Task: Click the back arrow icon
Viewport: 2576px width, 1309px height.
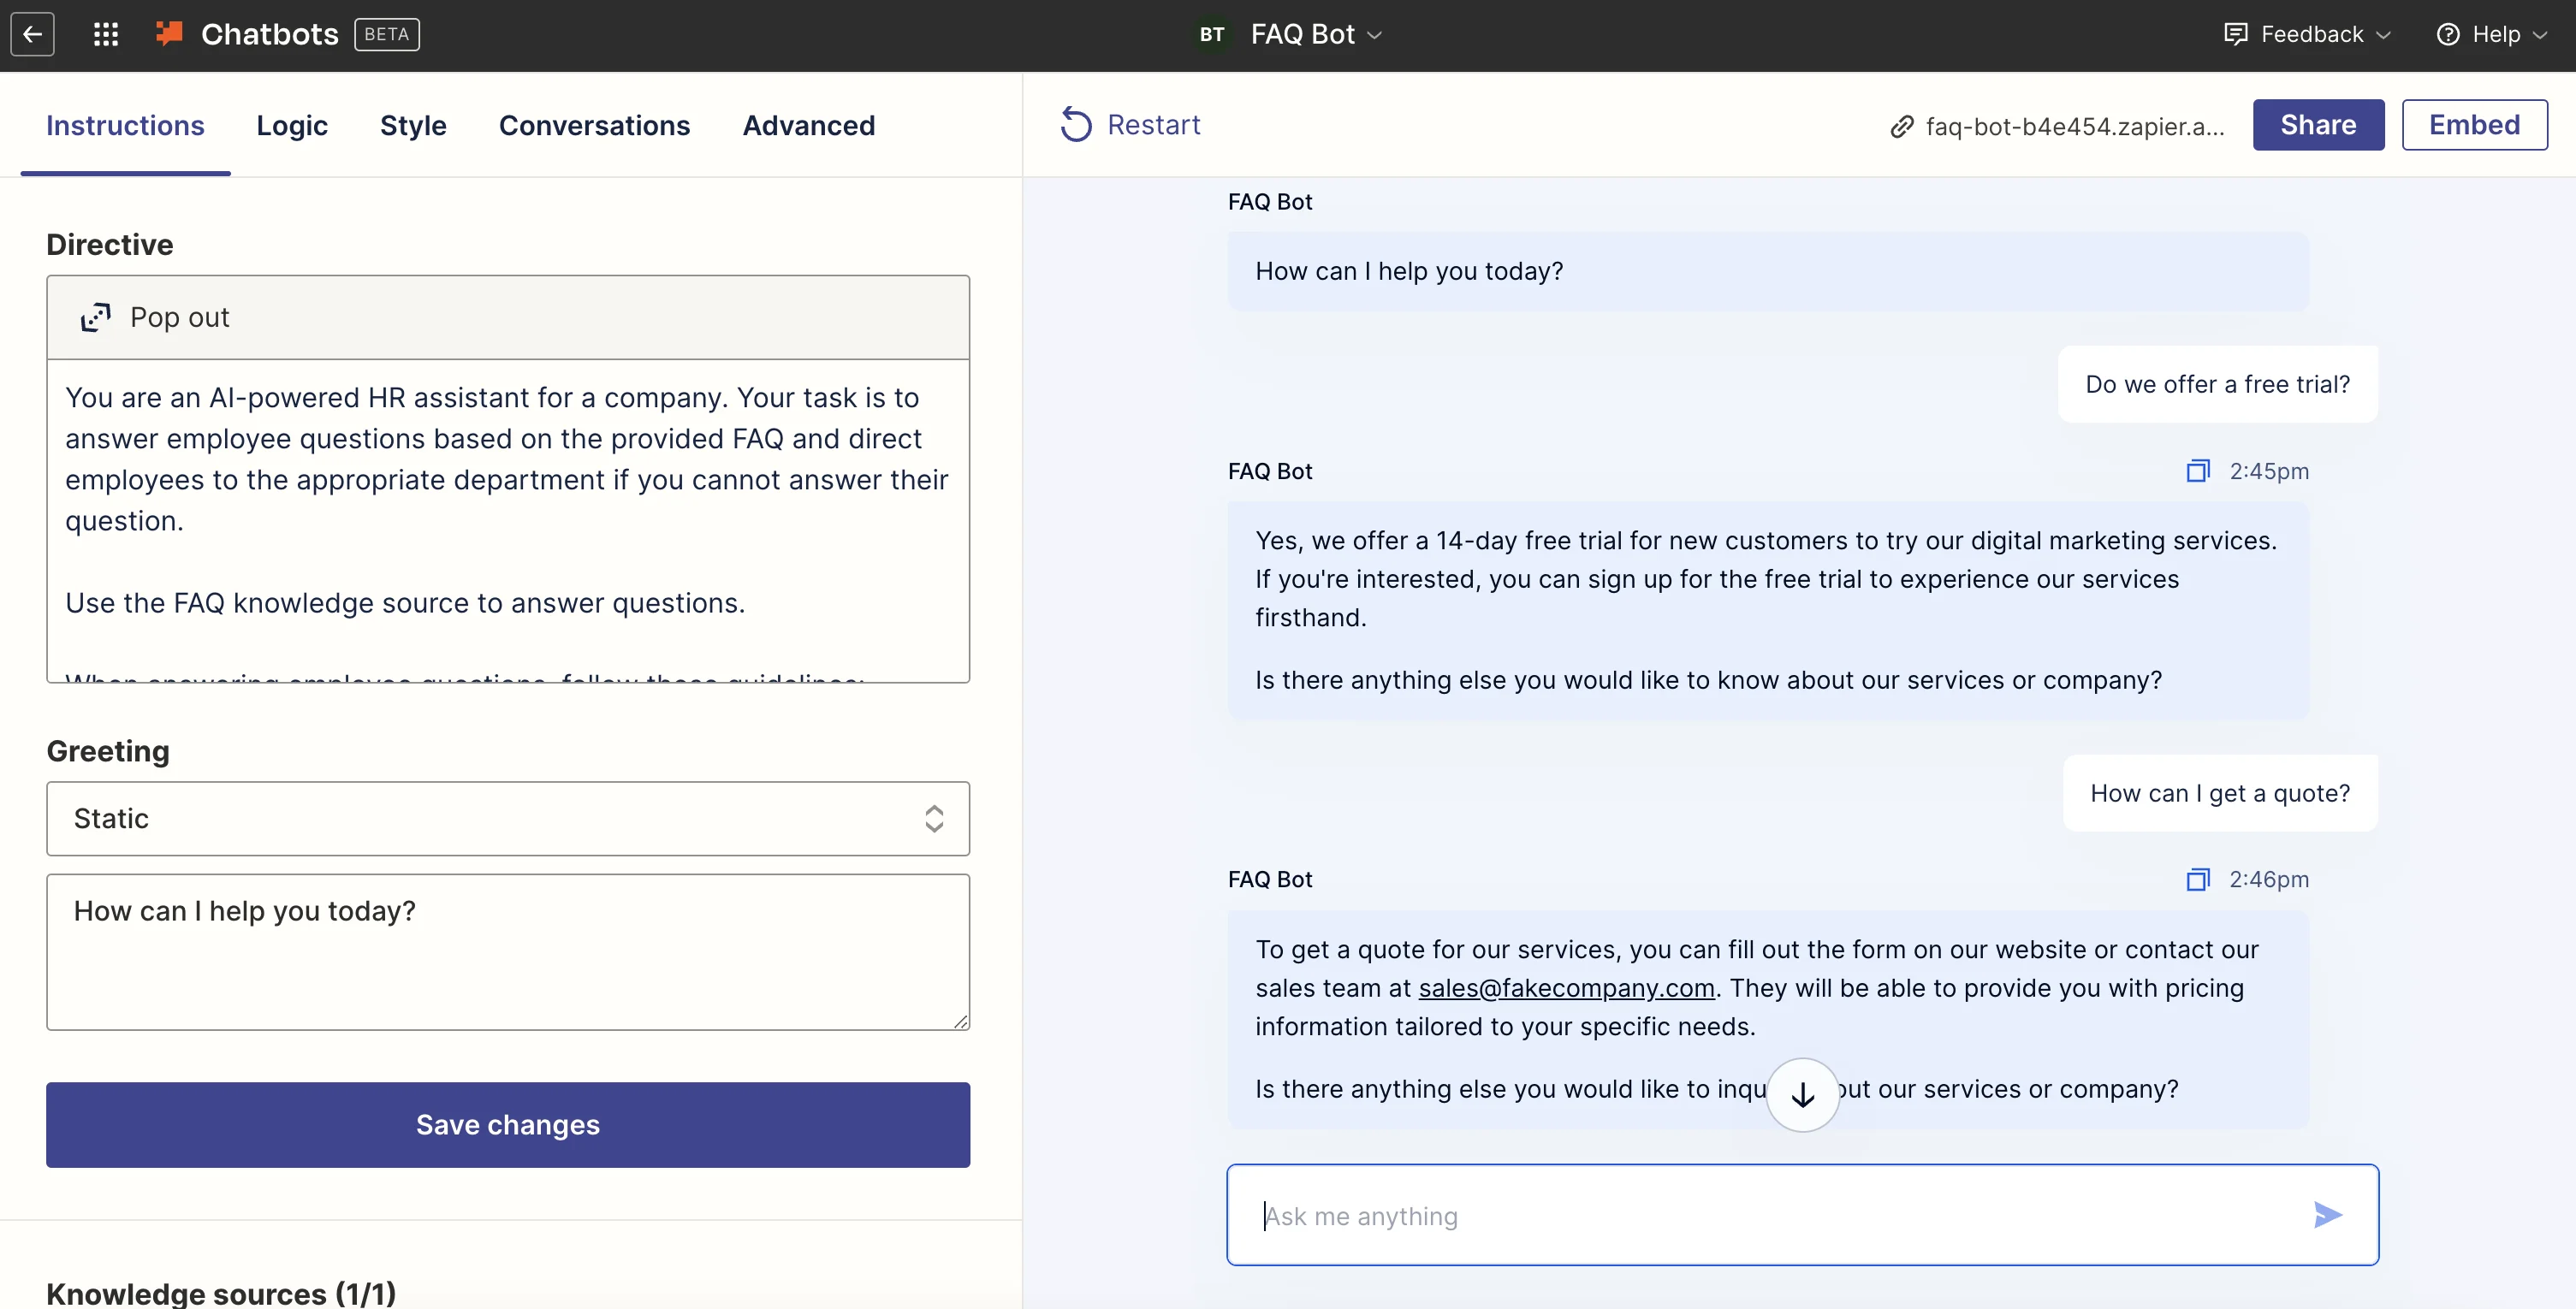Action: pyautogui.click(x=32, y=35)
